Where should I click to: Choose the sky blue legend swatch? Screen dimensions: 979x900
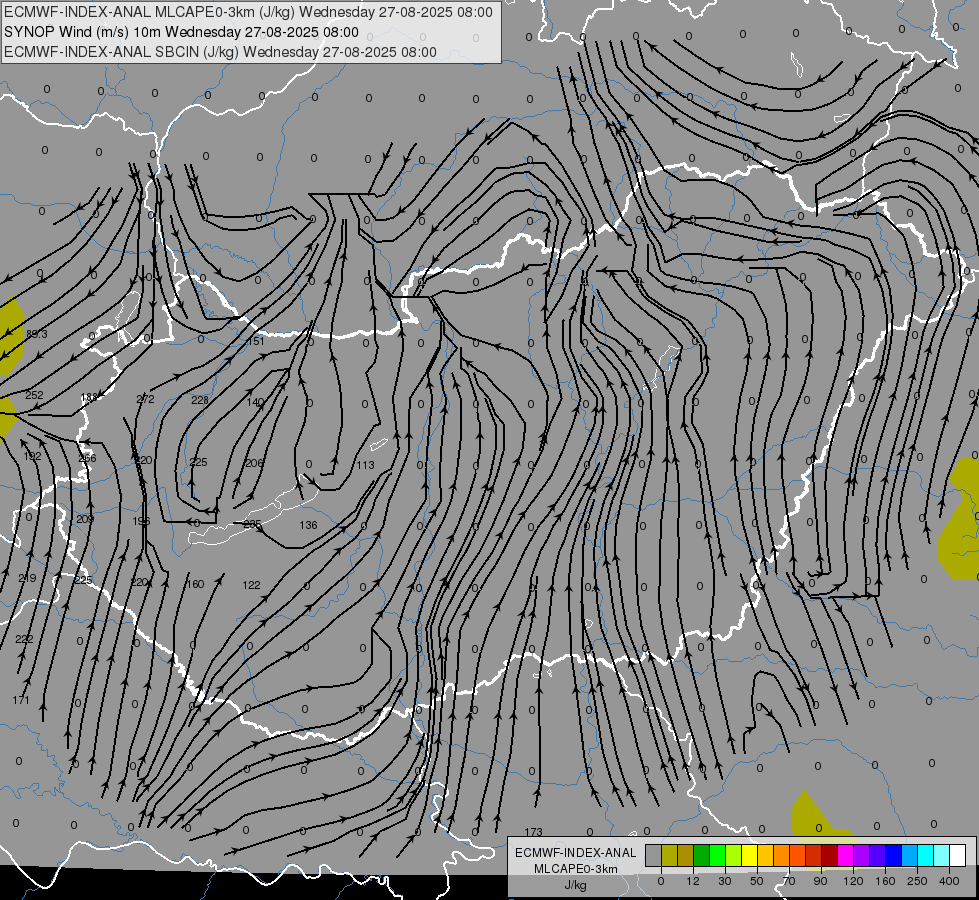910,855
